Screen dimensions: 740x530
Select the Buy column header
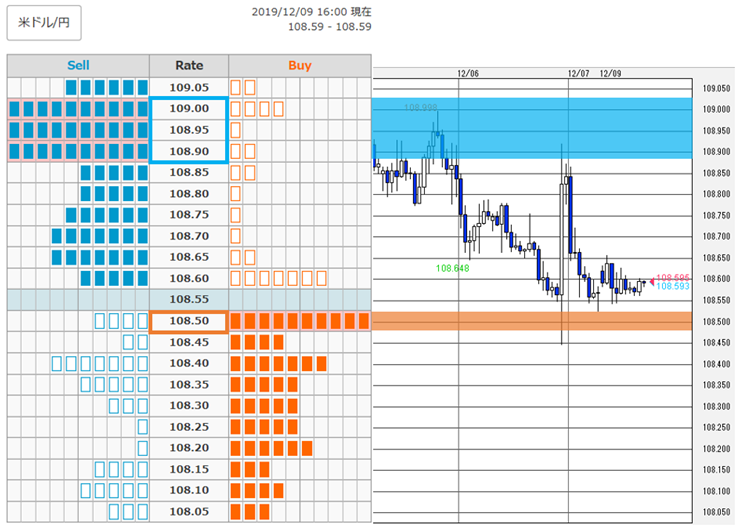pos(300,66)
